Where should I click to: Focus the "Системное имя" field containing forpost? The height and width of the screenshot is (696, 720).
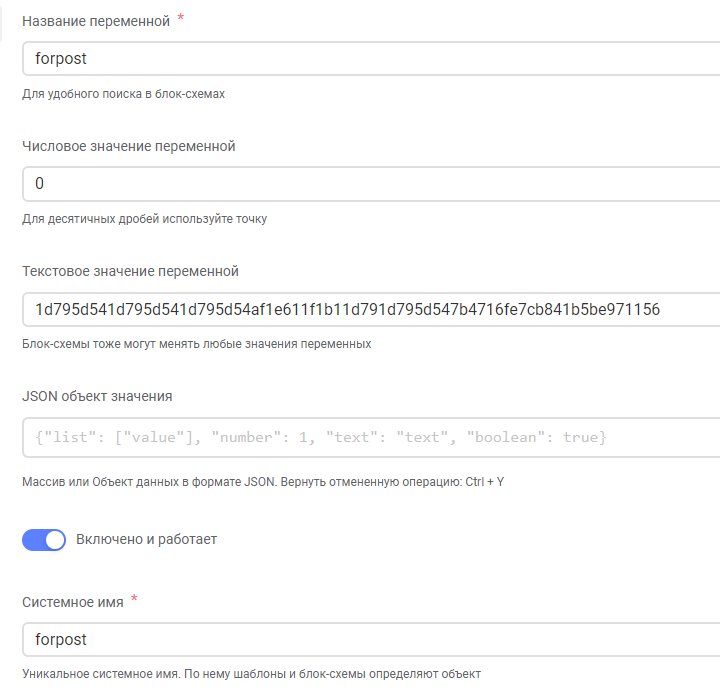pyautogui.click(x=371, y=640)
